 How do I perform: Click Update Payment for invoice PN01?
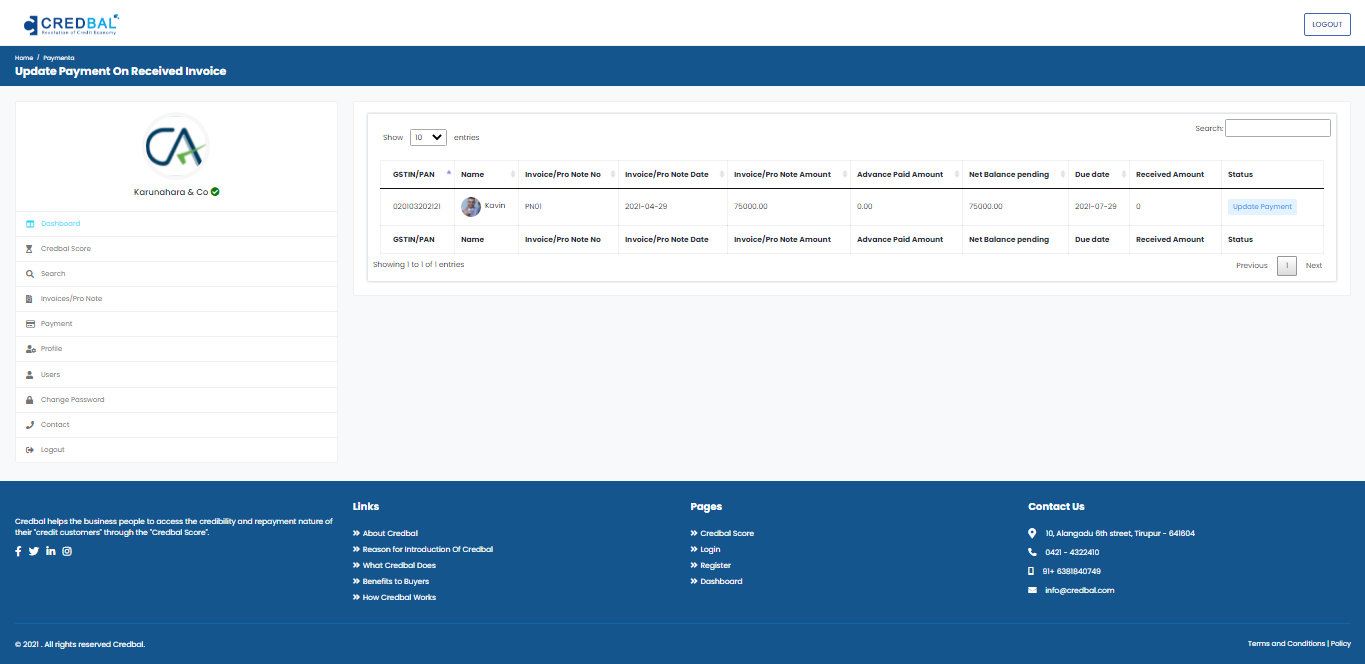point(1262,207)
